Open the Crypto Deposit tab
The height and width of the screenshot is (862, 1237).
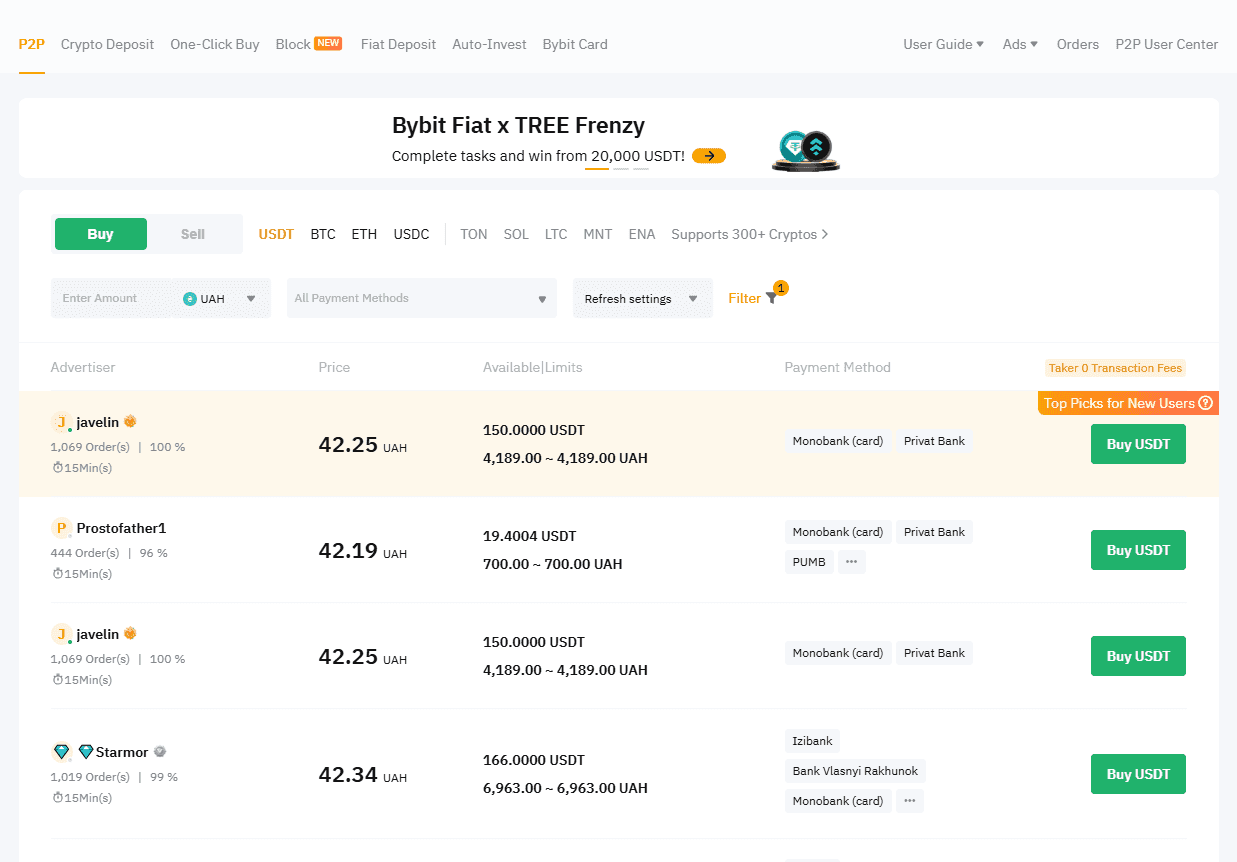coord(107,44)
